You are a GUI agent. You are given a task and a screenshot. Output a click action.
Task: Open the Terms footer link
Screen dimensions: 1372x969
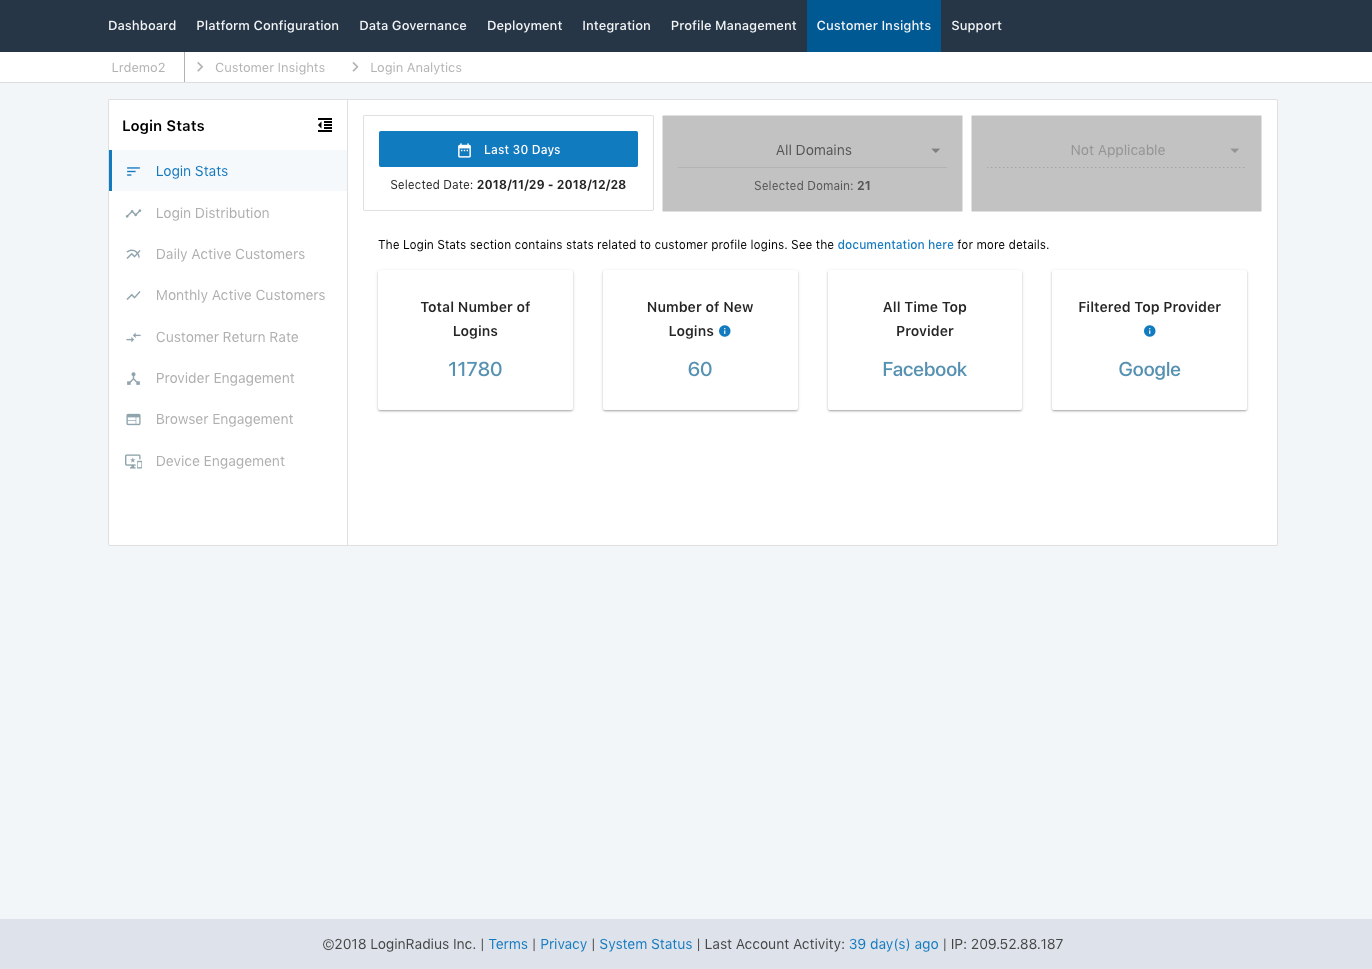point(508,944)
